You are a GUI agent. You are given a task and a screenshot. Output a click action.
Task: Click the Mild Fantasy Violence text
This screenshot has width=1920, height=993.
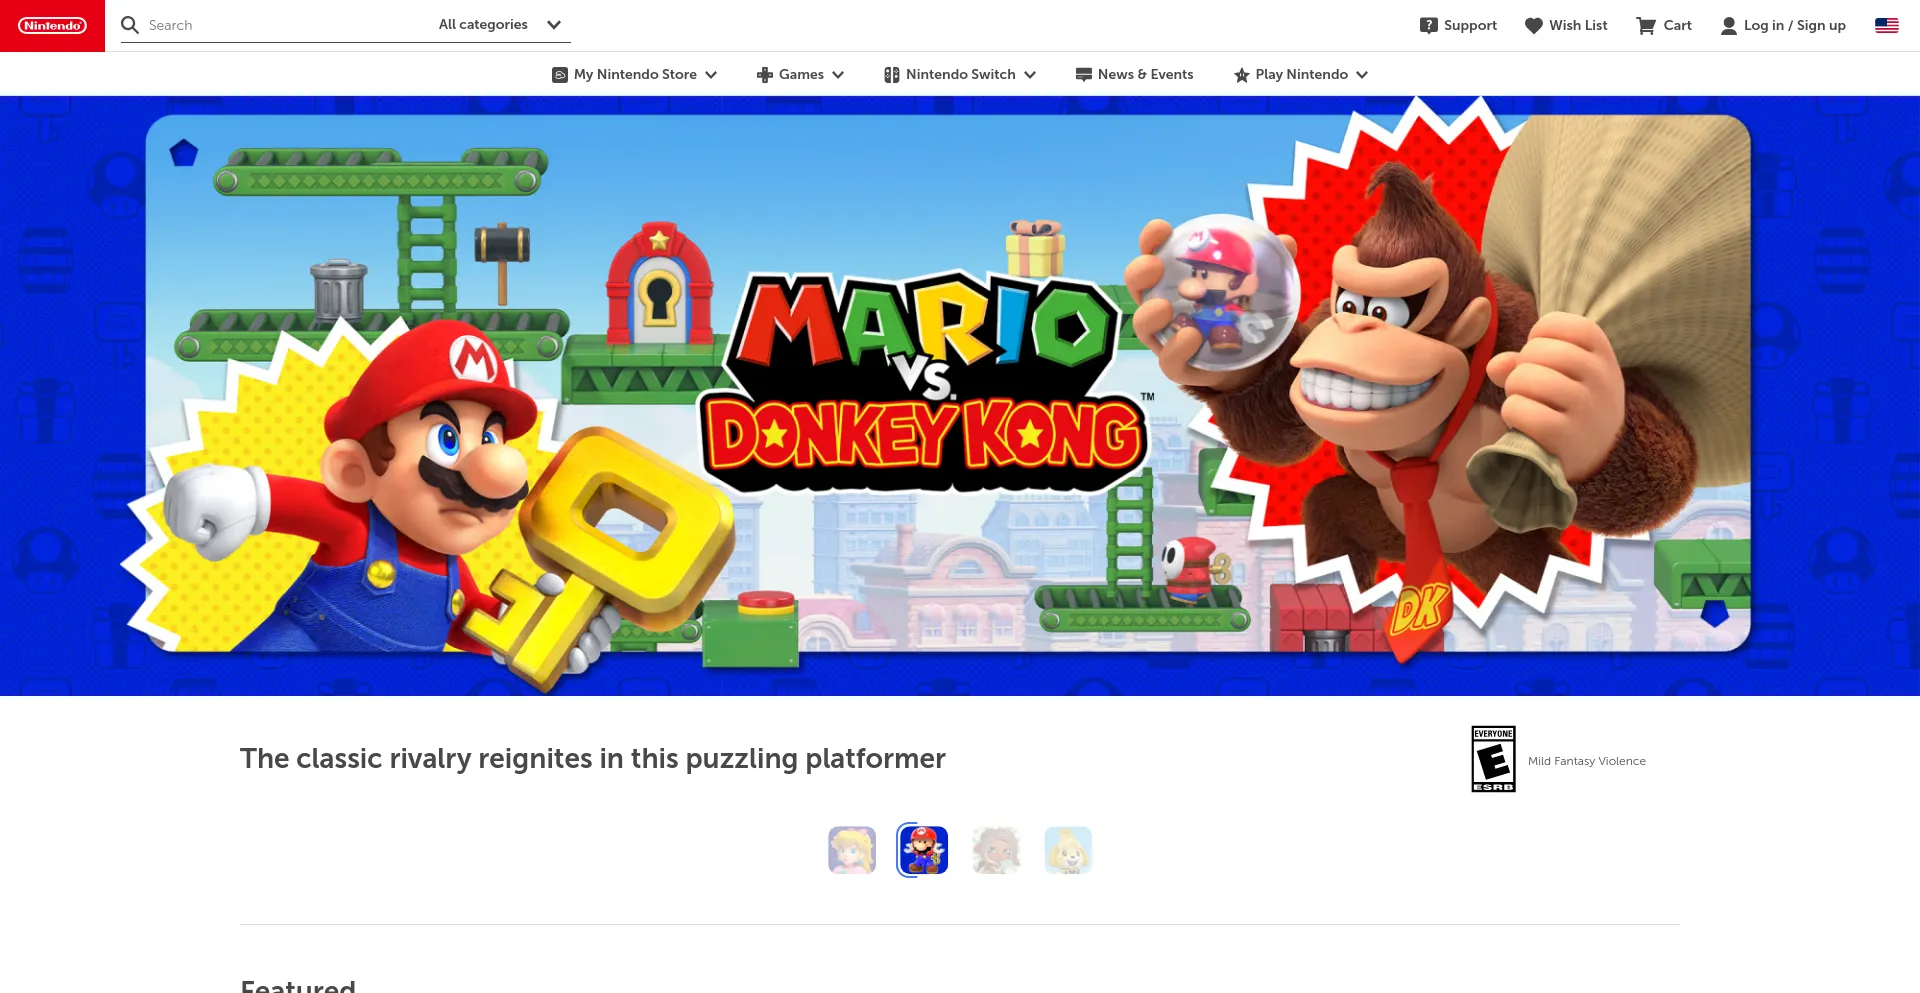[x=1587, y=761]
